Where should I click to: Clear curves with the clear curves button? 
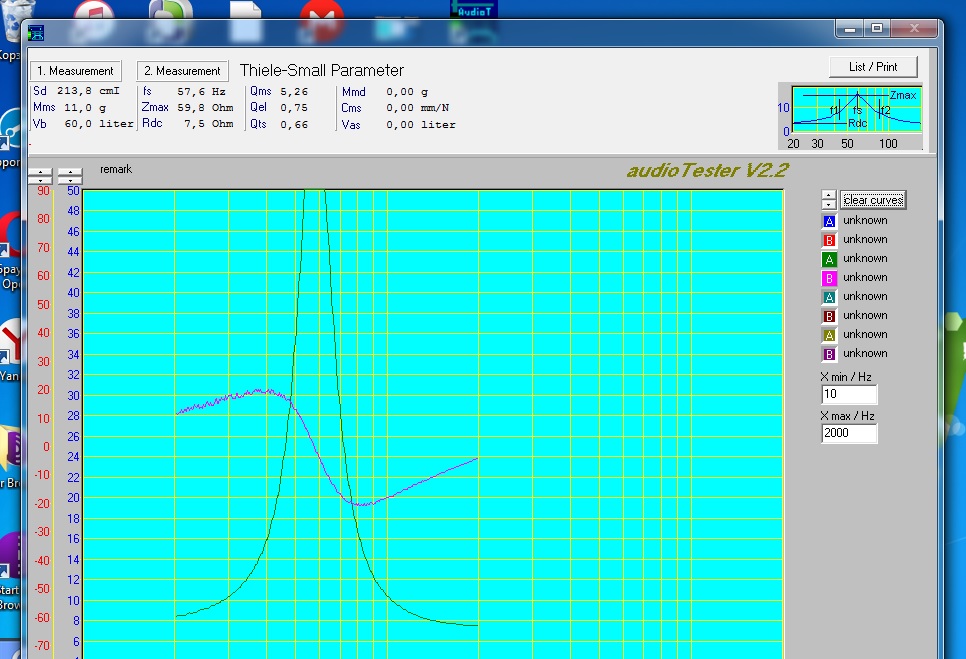[x=873, y=200]
